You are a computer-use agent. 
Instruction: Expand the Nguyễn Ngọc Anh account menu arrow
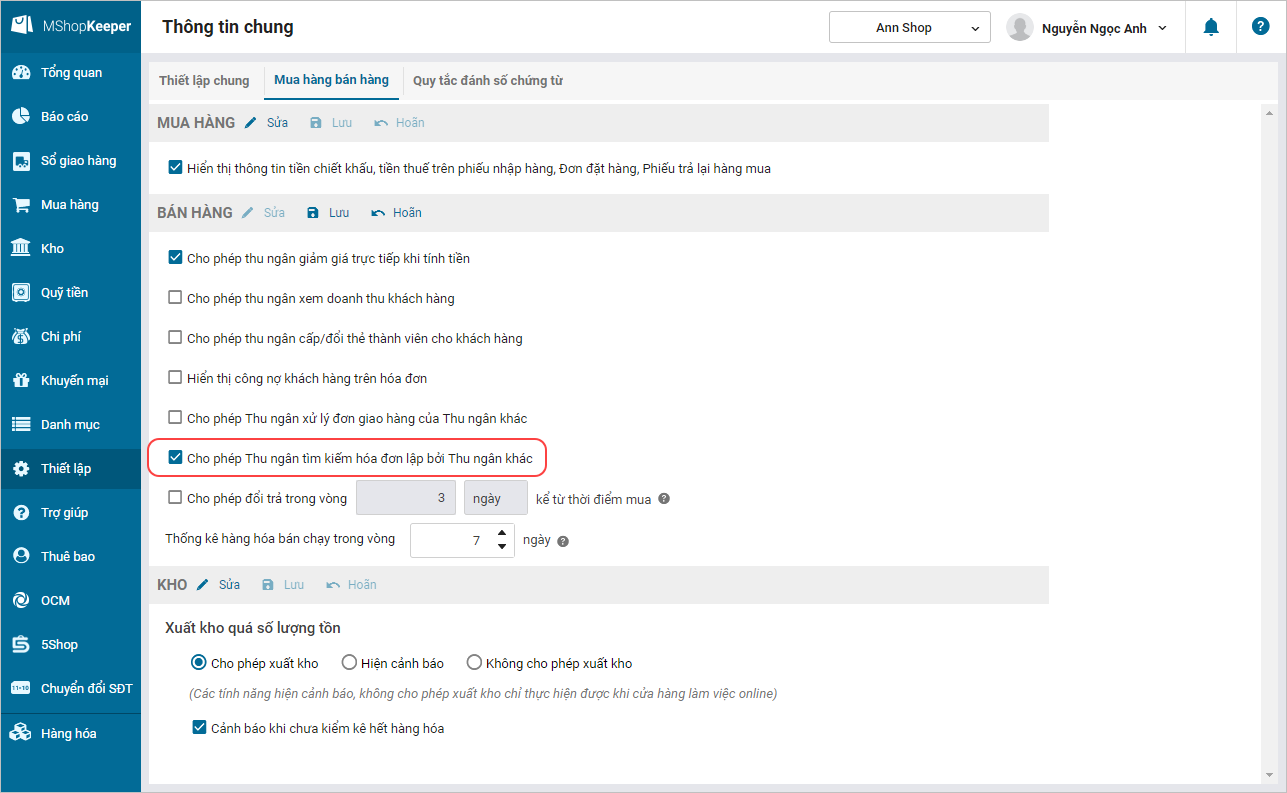pyautogui.click(x=1162, y=28)
